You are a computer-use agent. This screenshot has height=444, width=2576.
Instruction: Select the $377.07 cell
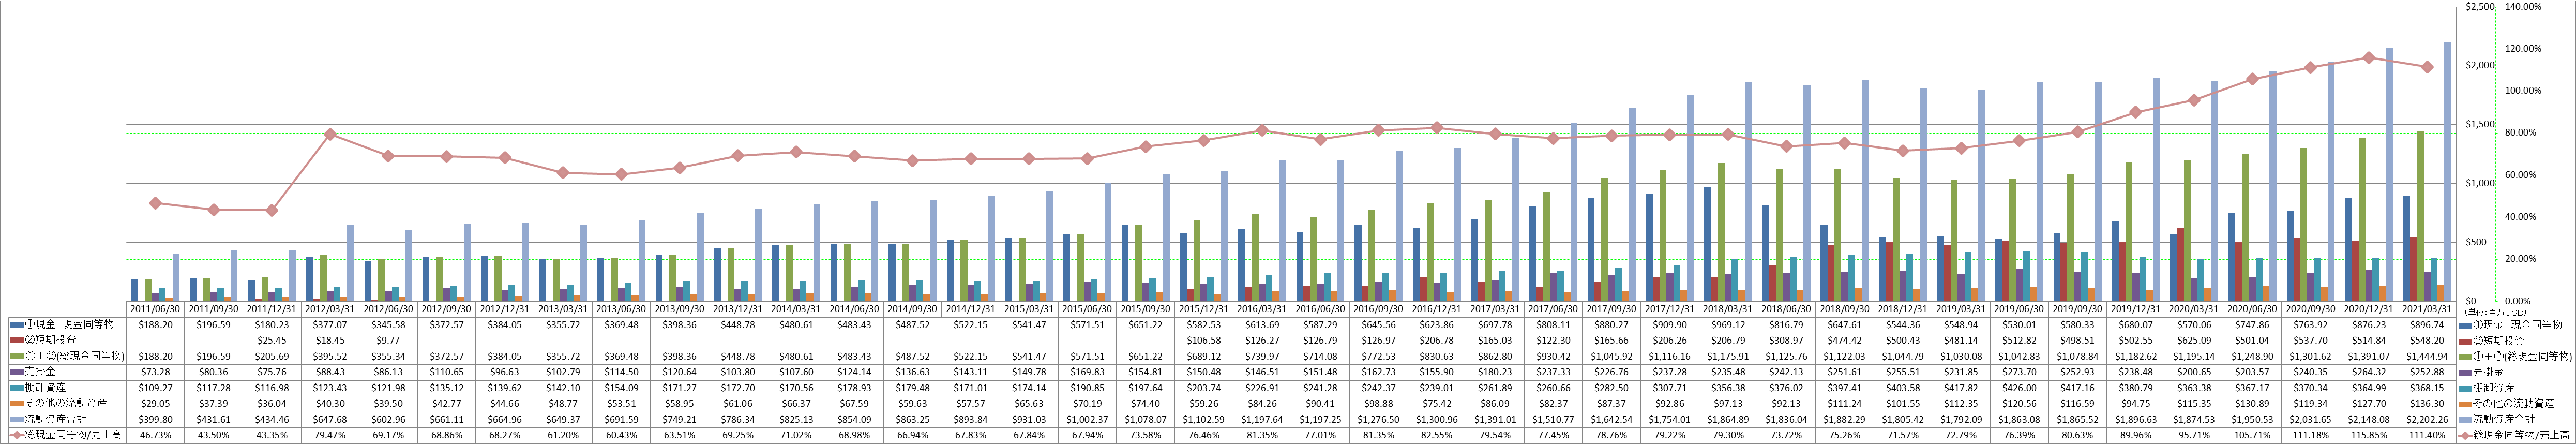tap(330, 325)
